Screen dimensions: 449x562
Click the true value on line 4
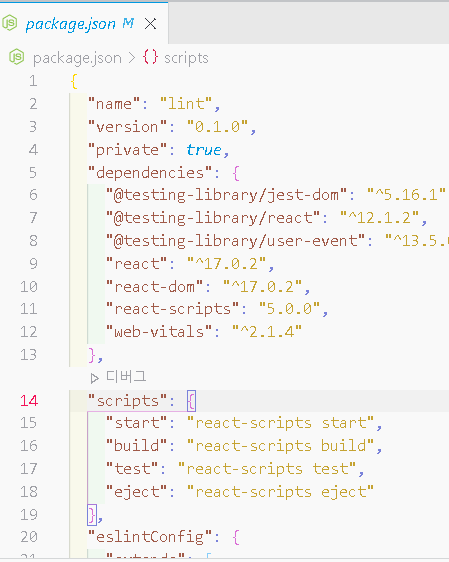(x=204, y=150)
